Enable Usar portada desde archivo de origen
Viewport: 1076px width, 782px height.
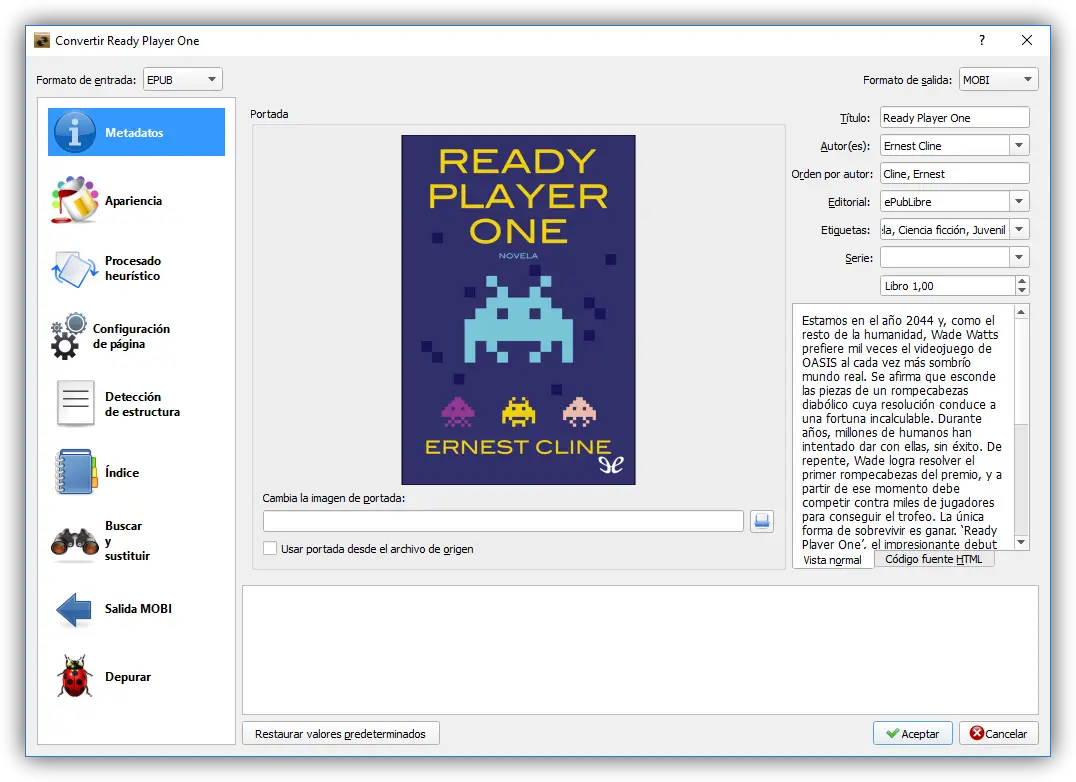[x=270, y=549]
